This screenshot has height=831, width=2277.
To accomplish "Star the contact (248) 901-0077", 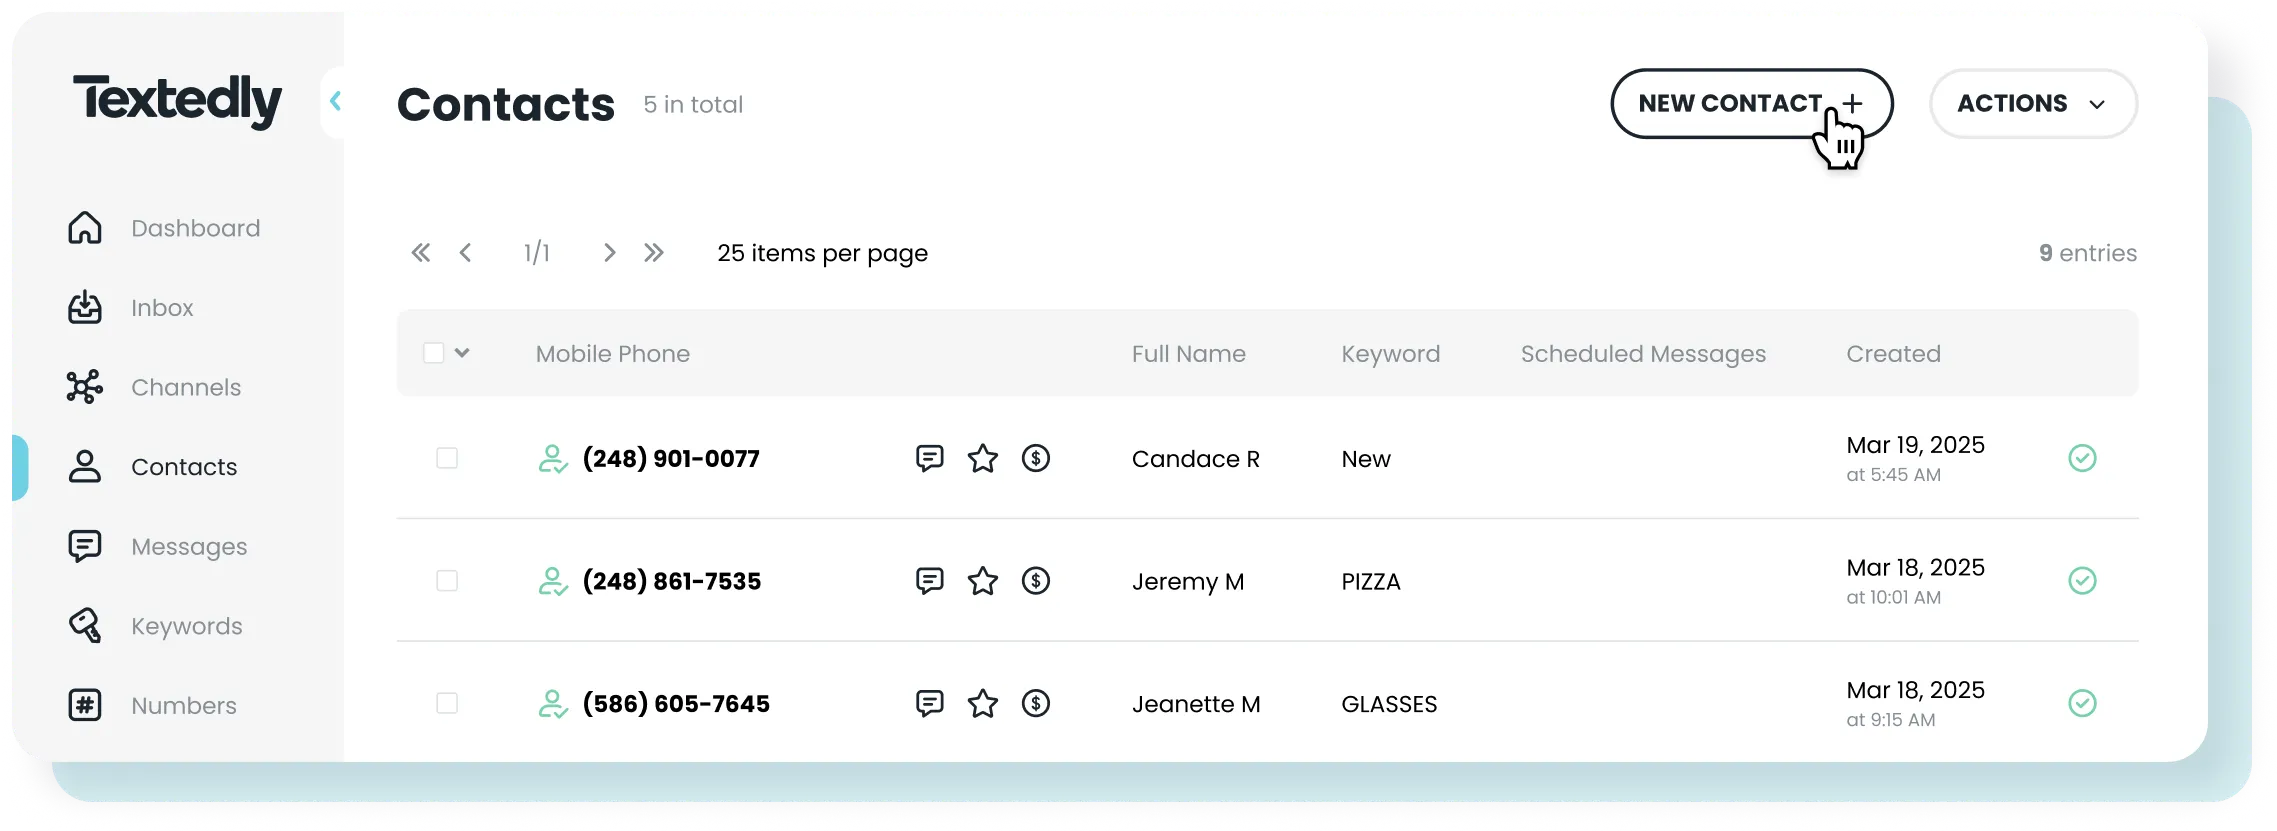I will click(x=983, y=458).
